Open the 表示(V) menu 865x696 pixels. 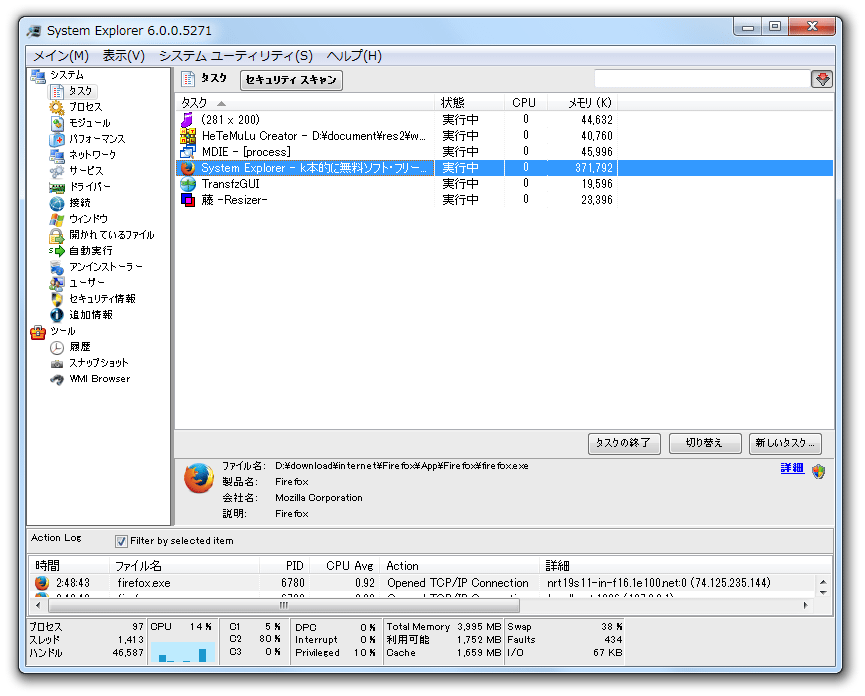(124, 56)
